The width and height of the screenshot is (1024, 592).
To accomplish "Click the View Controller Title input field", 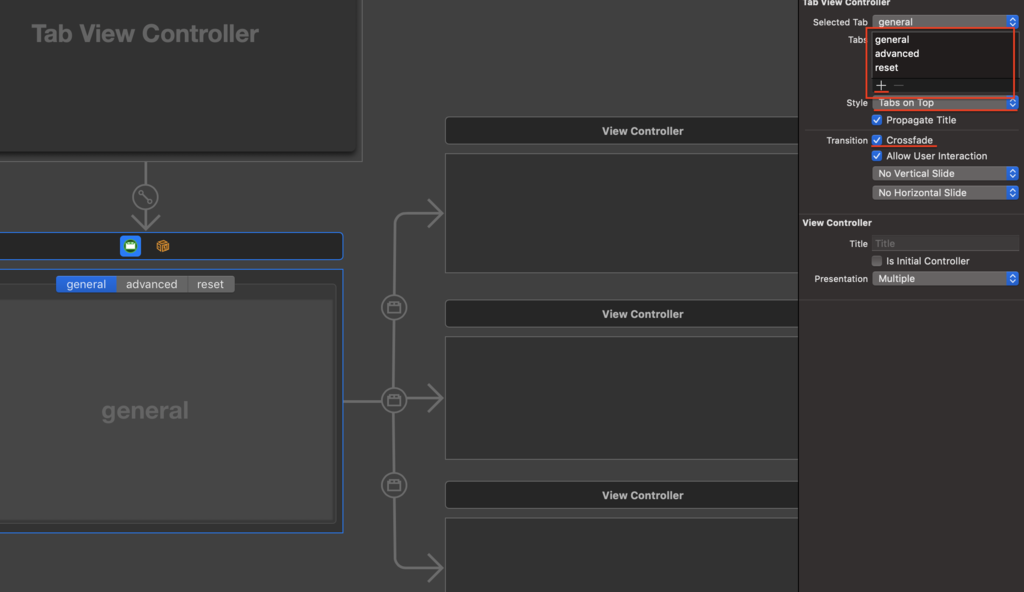I will [x=945, y=243].
